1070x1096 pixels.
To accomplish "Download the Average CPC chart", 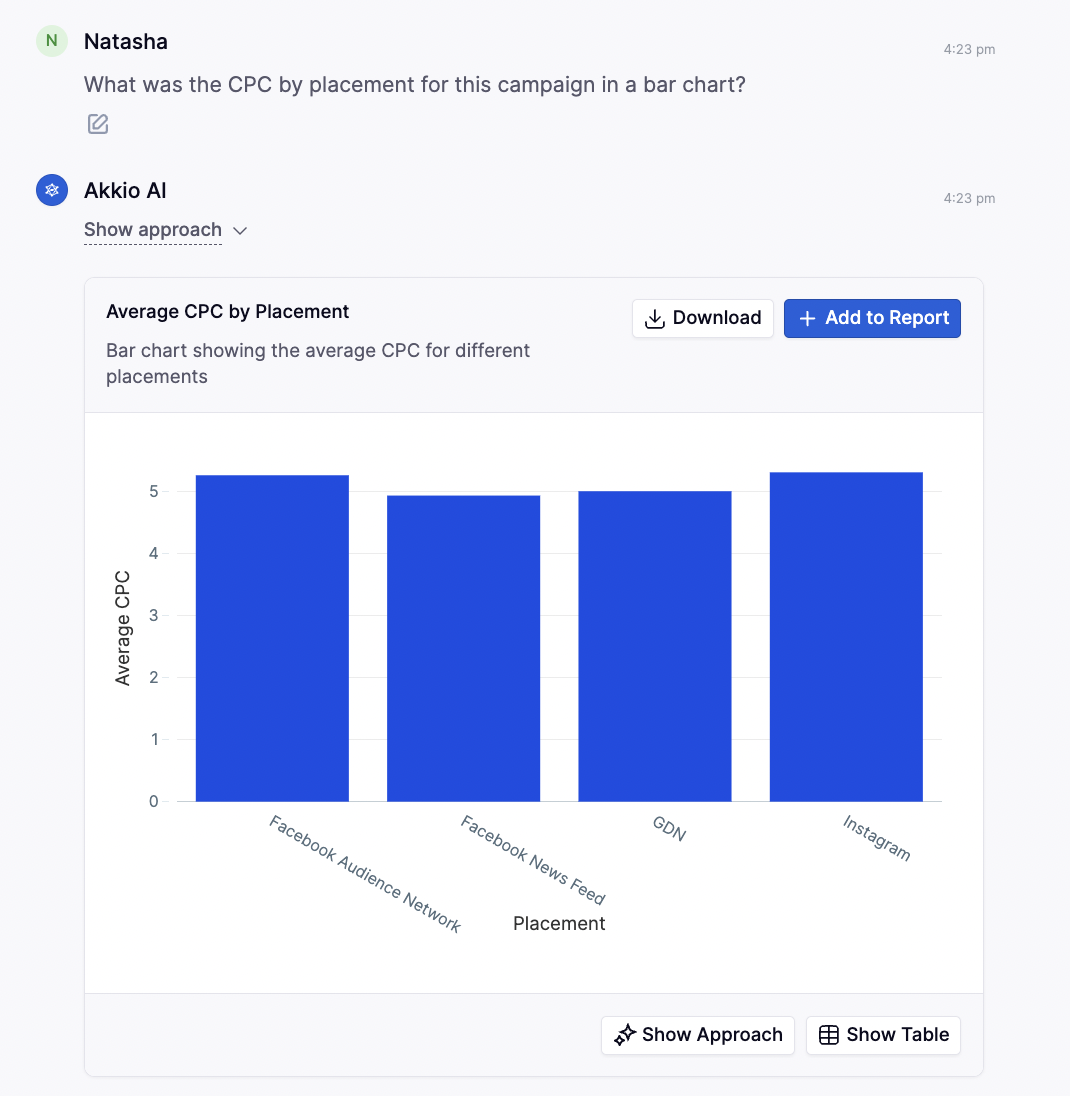I will click(702, 319).
